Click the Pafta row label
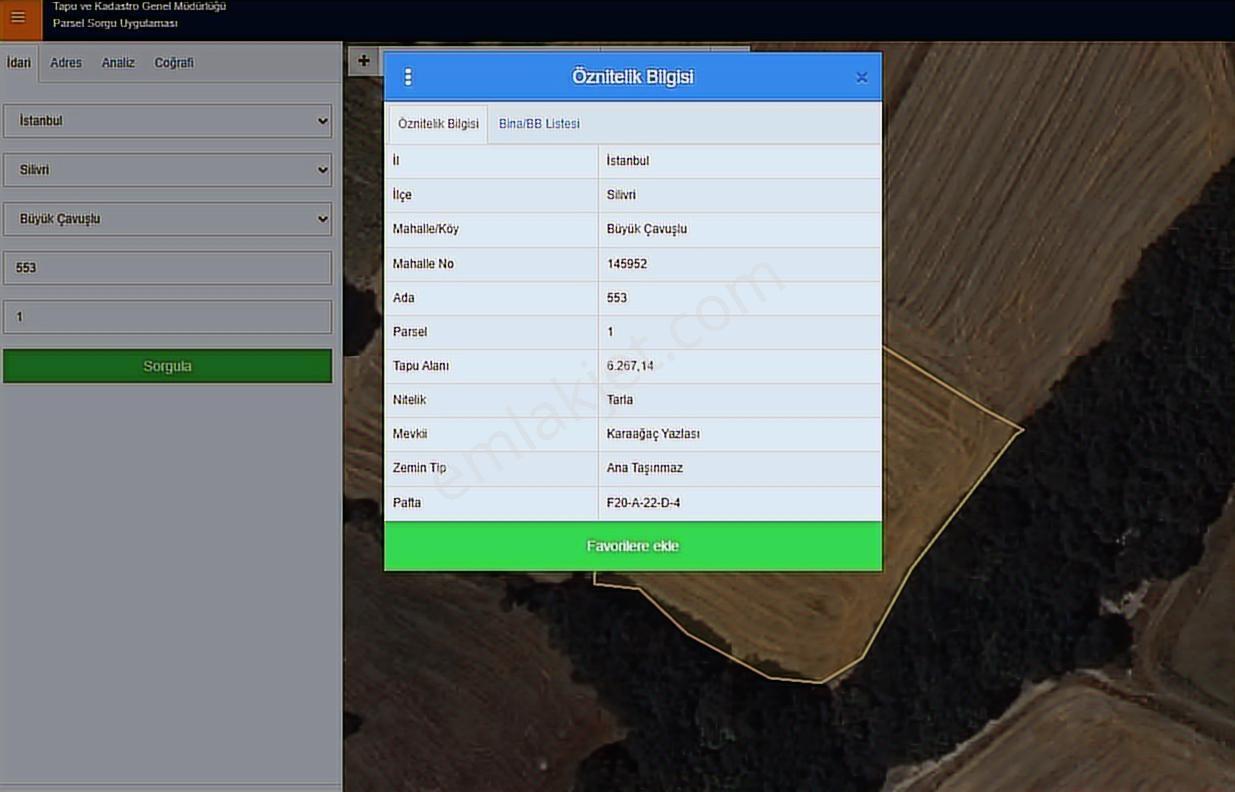Screen dimensions: 1235x792 click(x=407, y=503)
